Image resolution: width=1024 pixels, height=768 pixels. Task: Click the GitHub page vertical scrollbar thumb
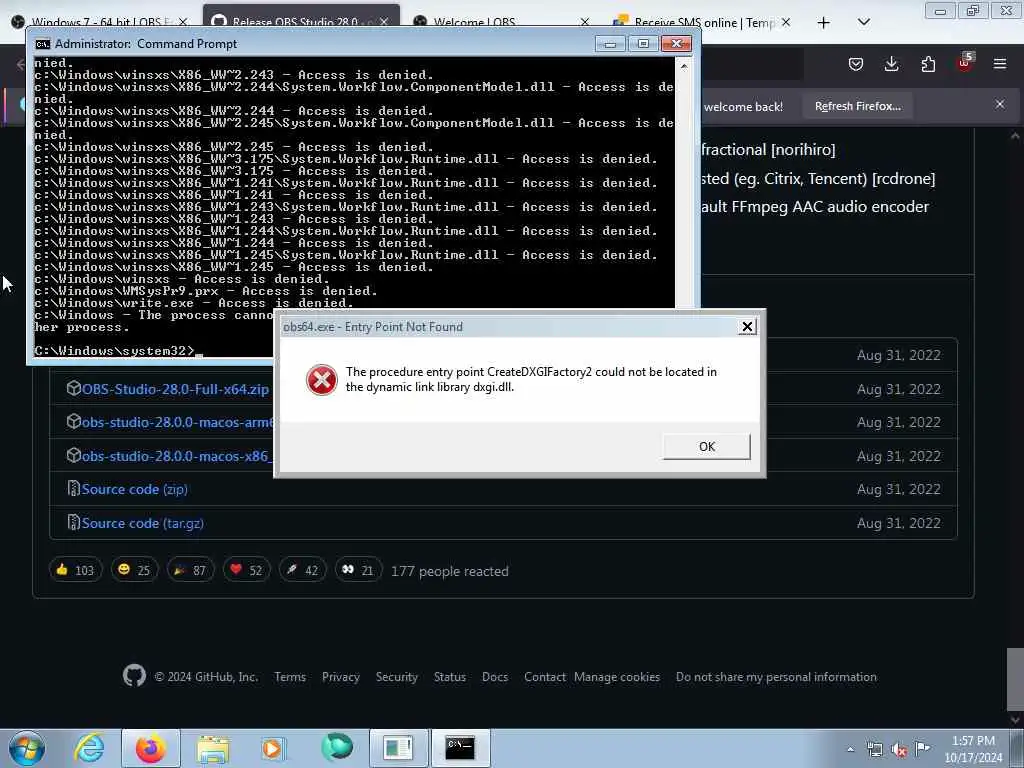pos(1014,680)
